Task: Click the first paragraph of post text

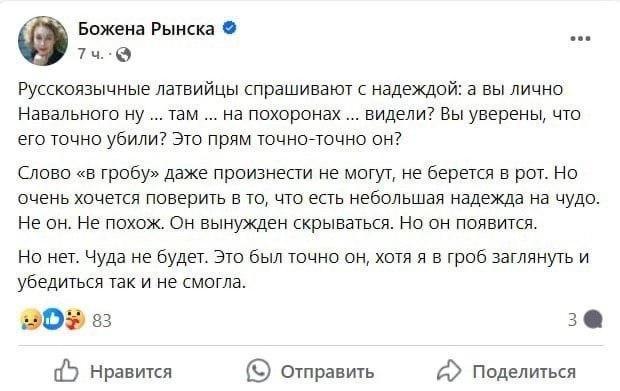Action: coord(299,114)
